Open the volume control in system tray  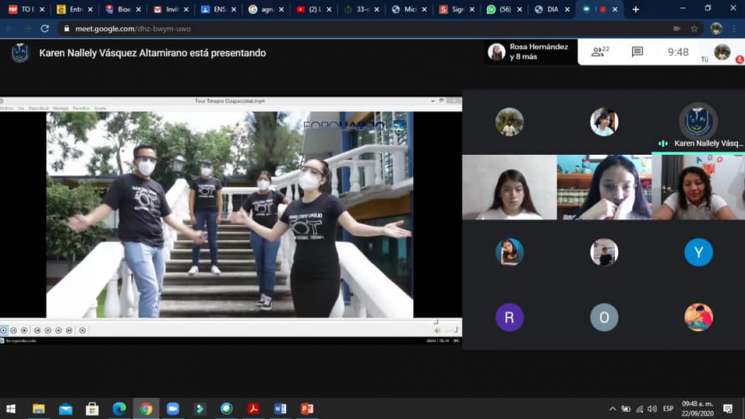click(652, 409)
